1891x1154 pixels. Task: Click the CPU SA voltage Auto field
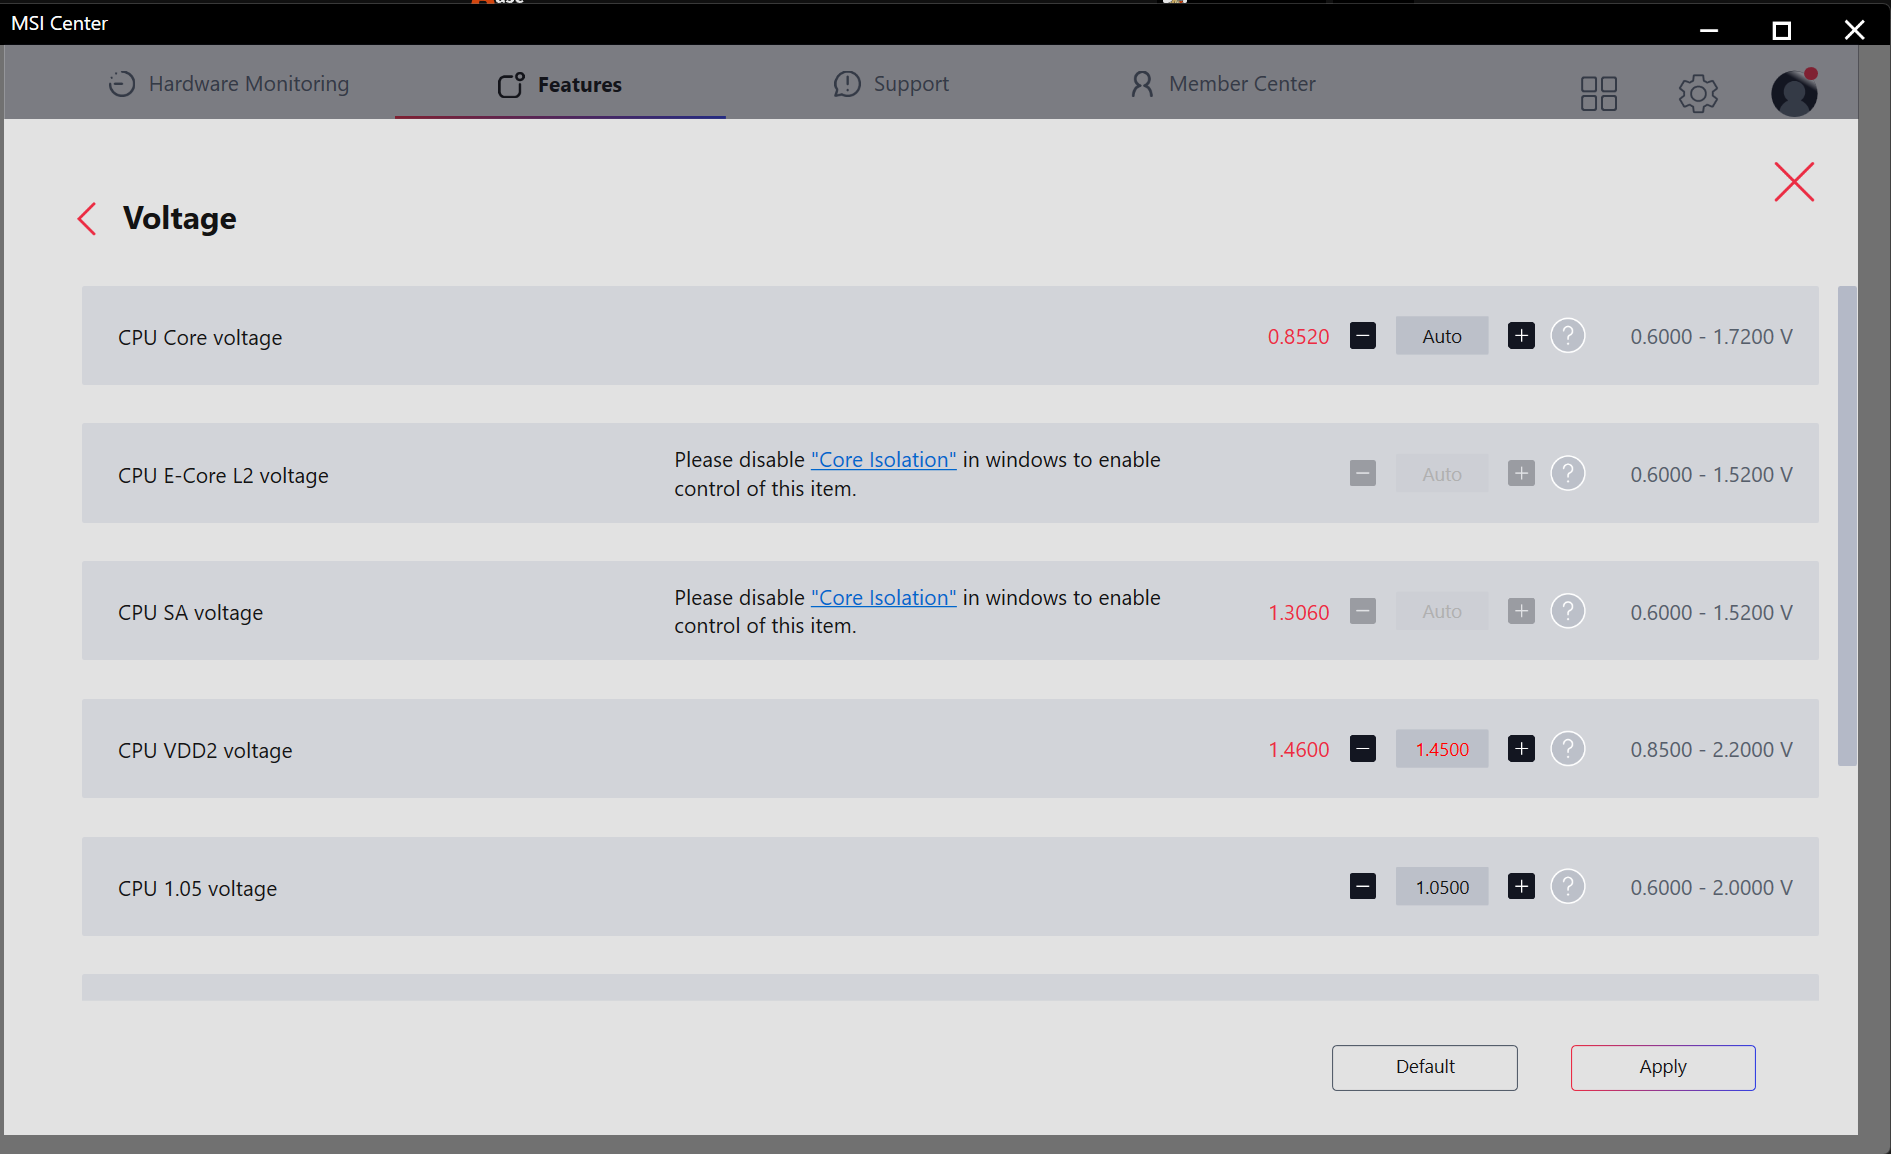point(1442,611)
